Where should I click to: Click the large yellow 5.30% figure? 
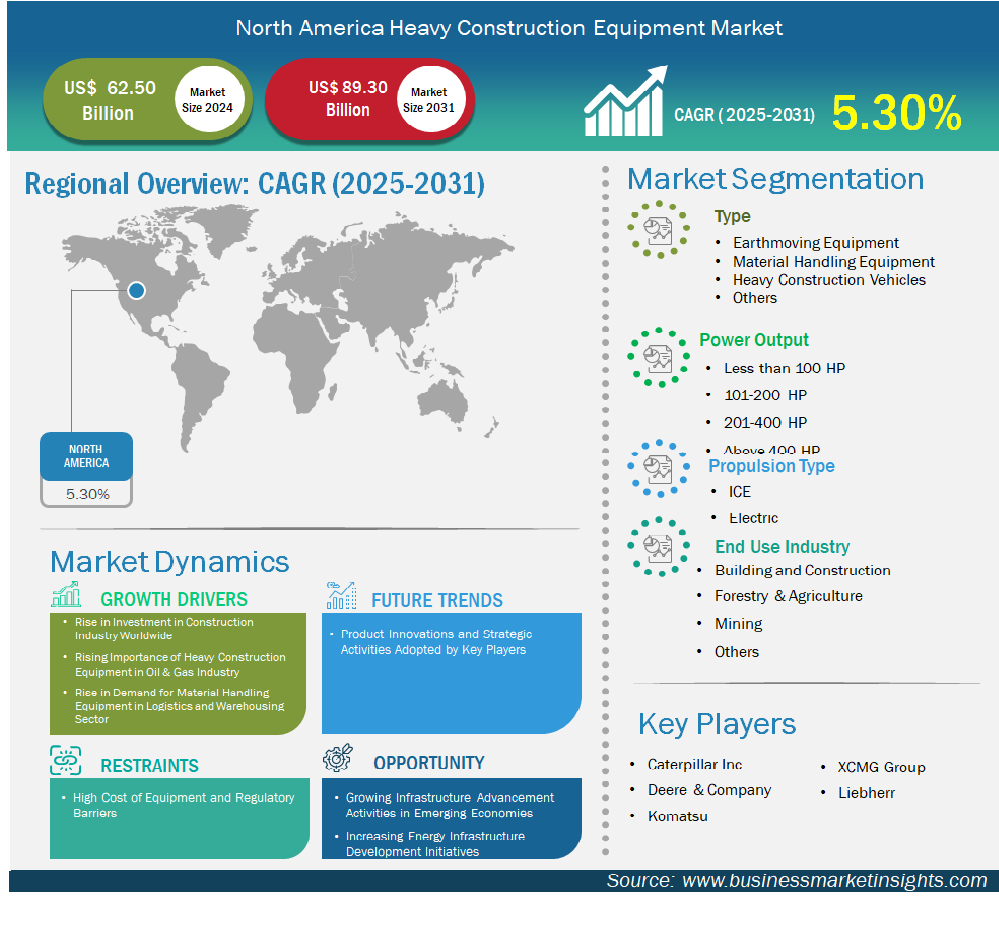[x=896, y=112]
